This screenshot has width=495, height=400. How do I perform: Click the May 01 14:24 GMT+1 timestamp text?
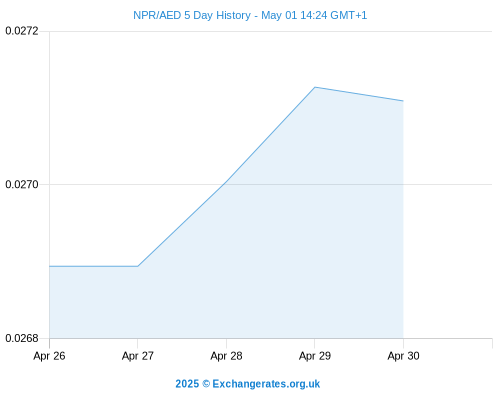tap(314, 15)
